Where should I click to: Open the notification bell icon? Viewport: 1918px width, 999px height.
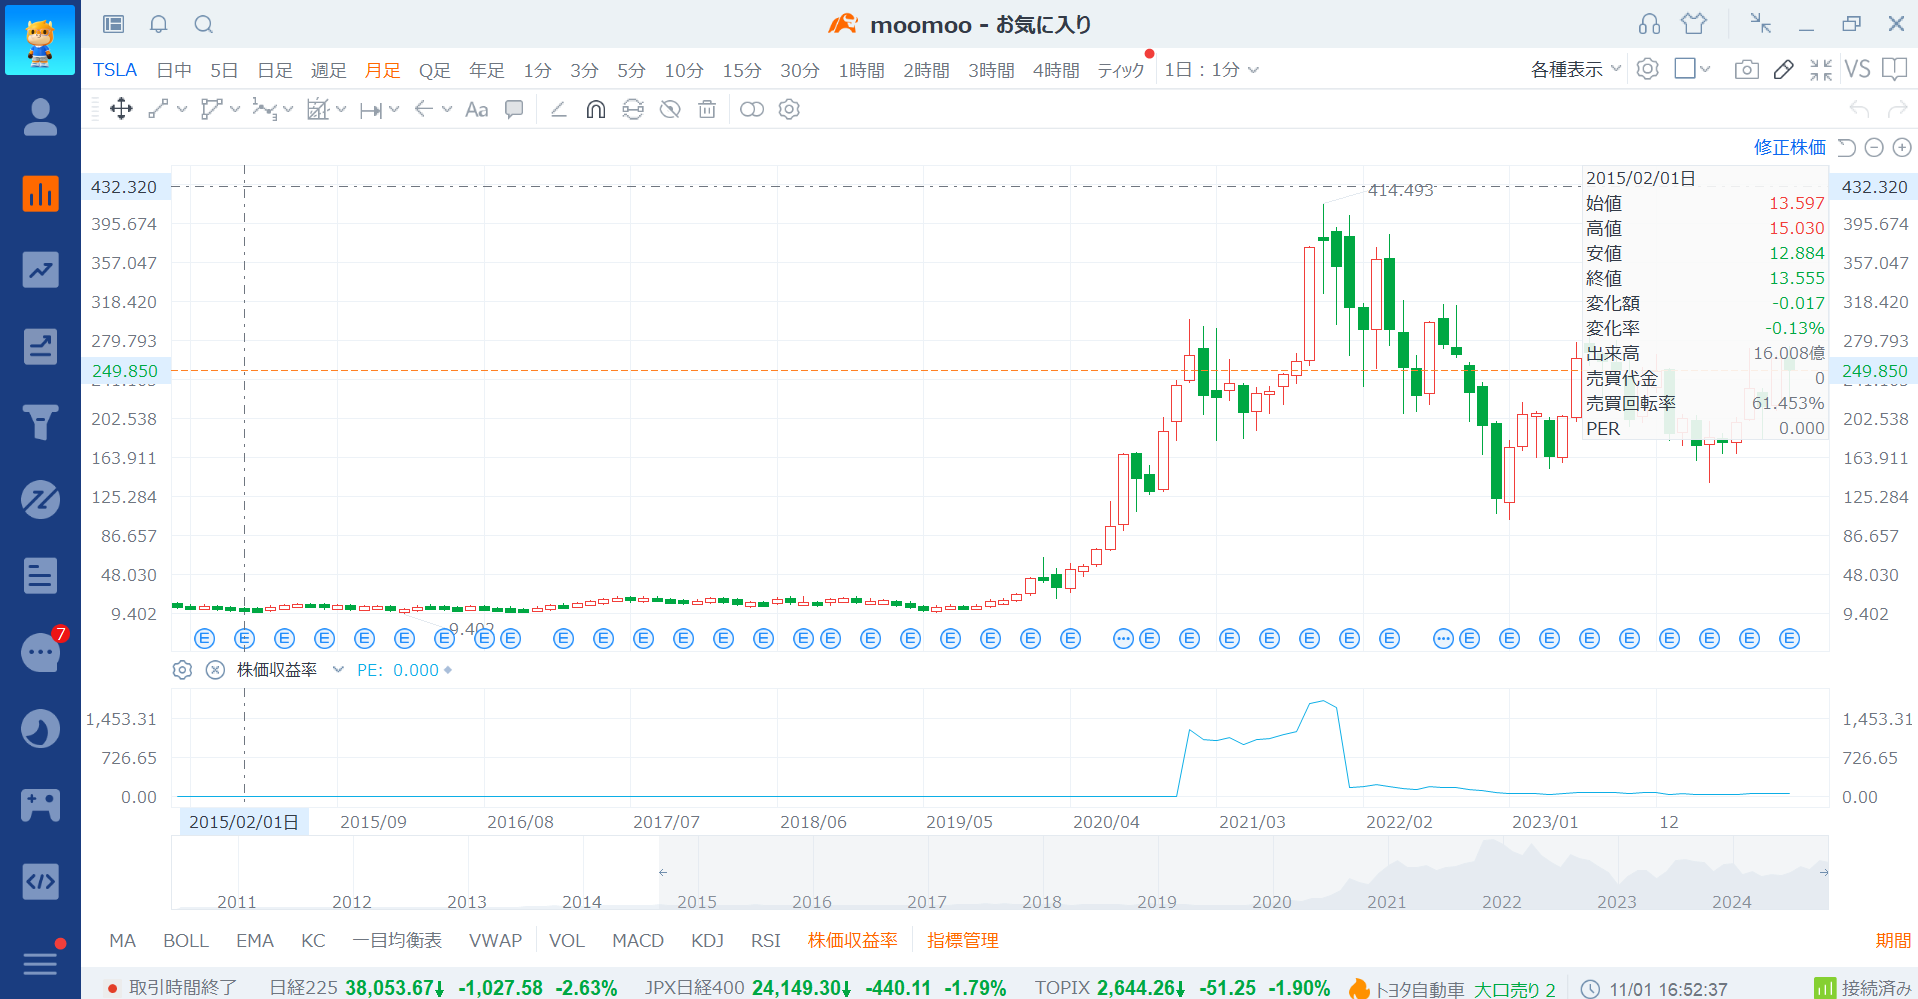pos(158,24)
